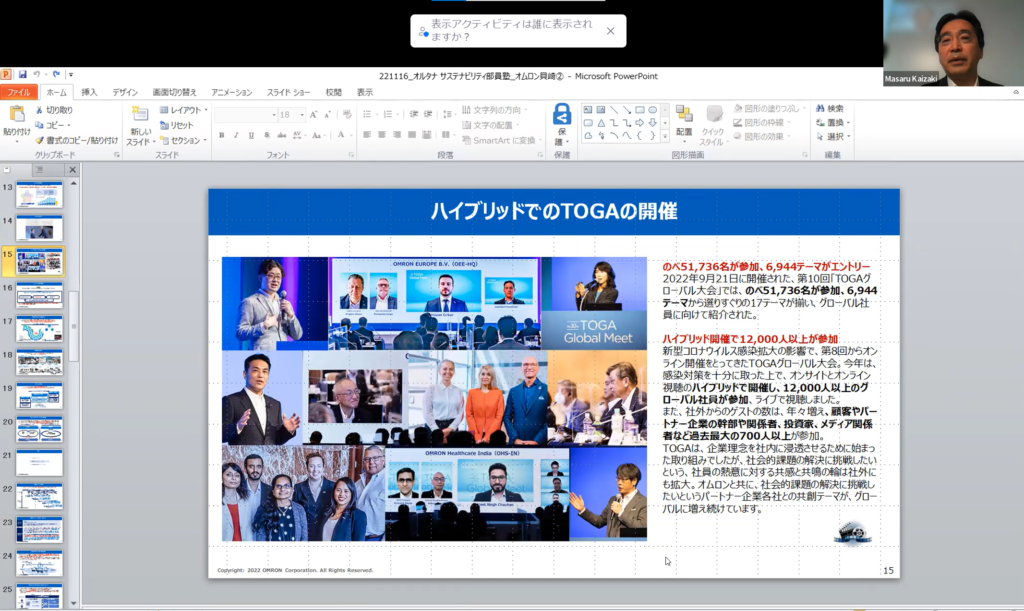Toggle center text alignment

382,135
